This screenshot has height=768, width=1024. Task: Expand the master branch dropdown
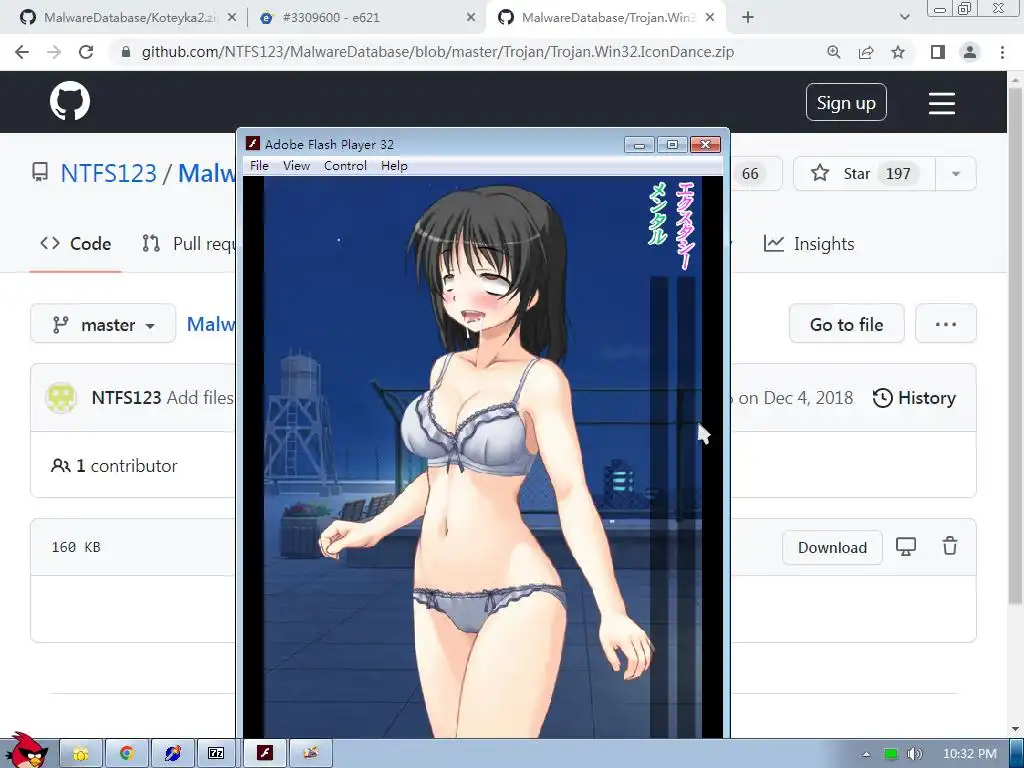pyautogui.click(x=103, y=324)
